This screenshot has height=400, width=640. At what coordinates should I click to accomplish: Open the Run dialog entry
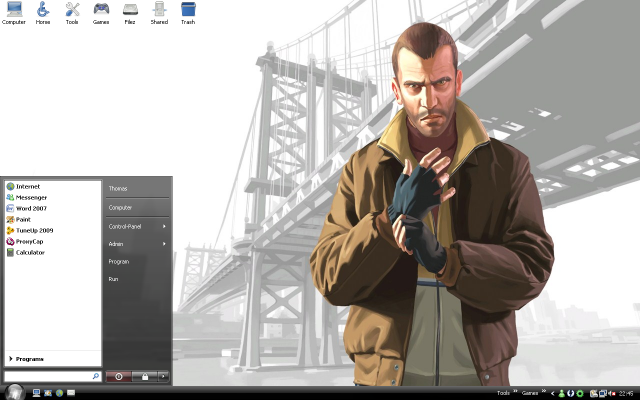point(113,279)
